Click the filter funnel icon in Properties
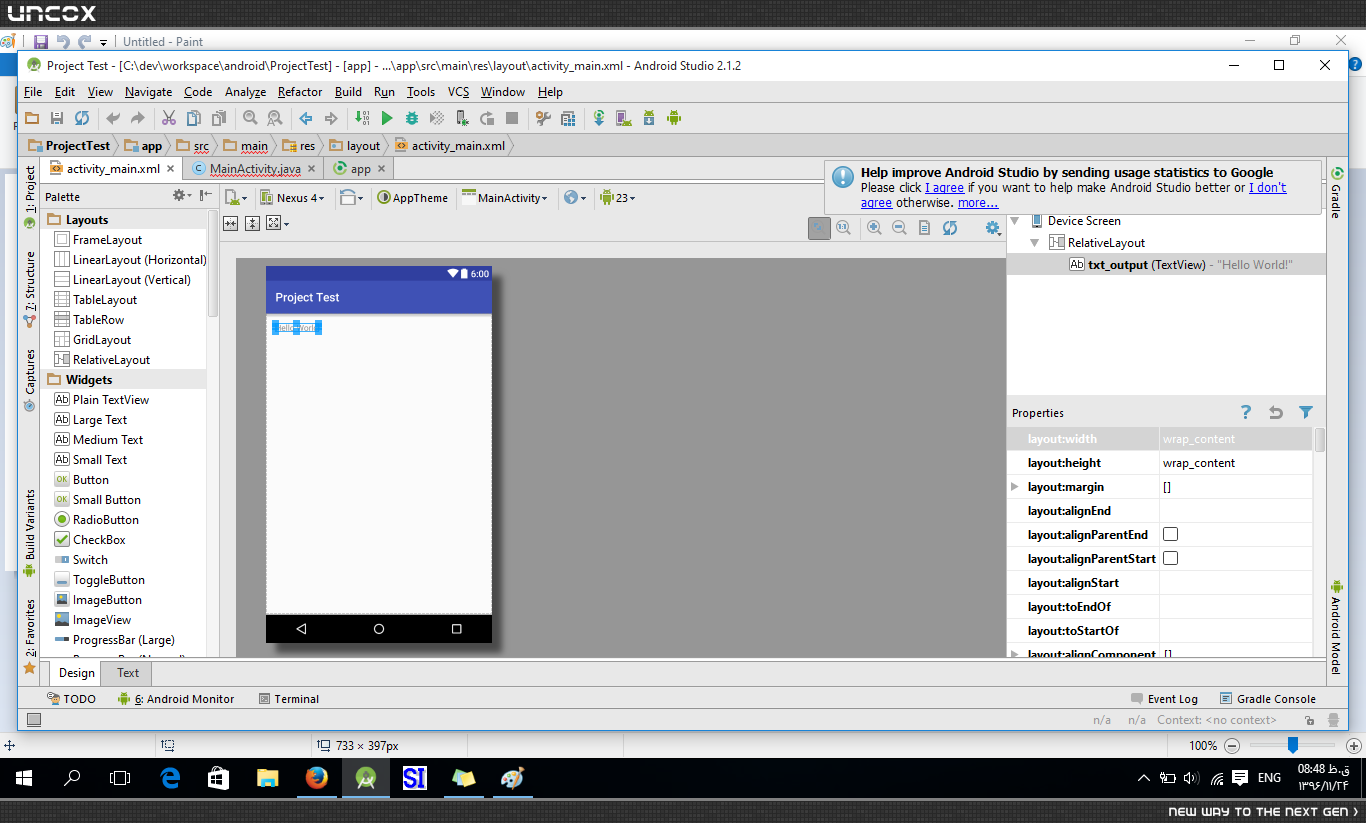This screenshot has width=1366, height=823. pyautogui.click(x=1305, y=412)
